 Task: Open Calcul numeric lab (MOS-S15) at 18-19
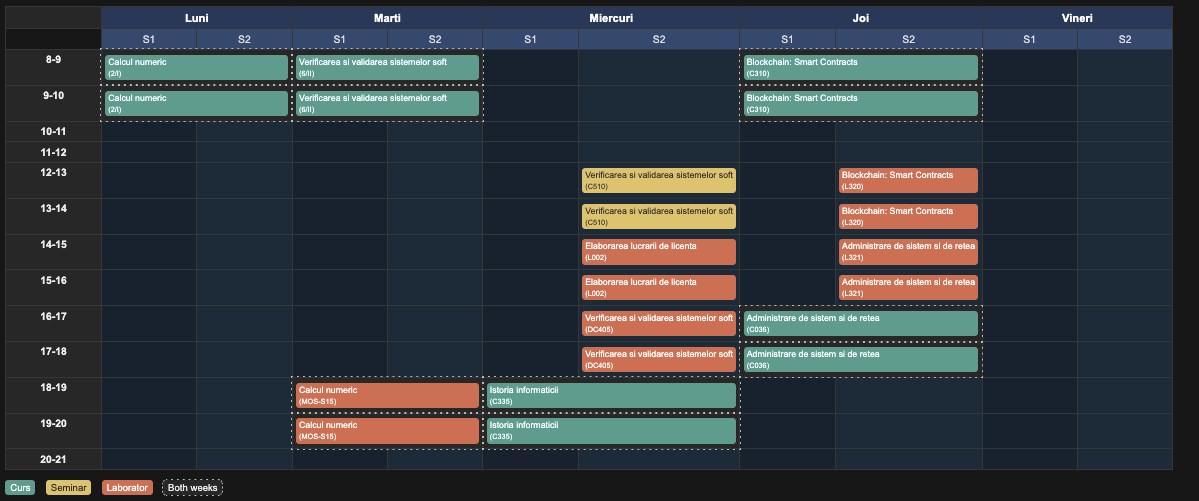point(388,395)
